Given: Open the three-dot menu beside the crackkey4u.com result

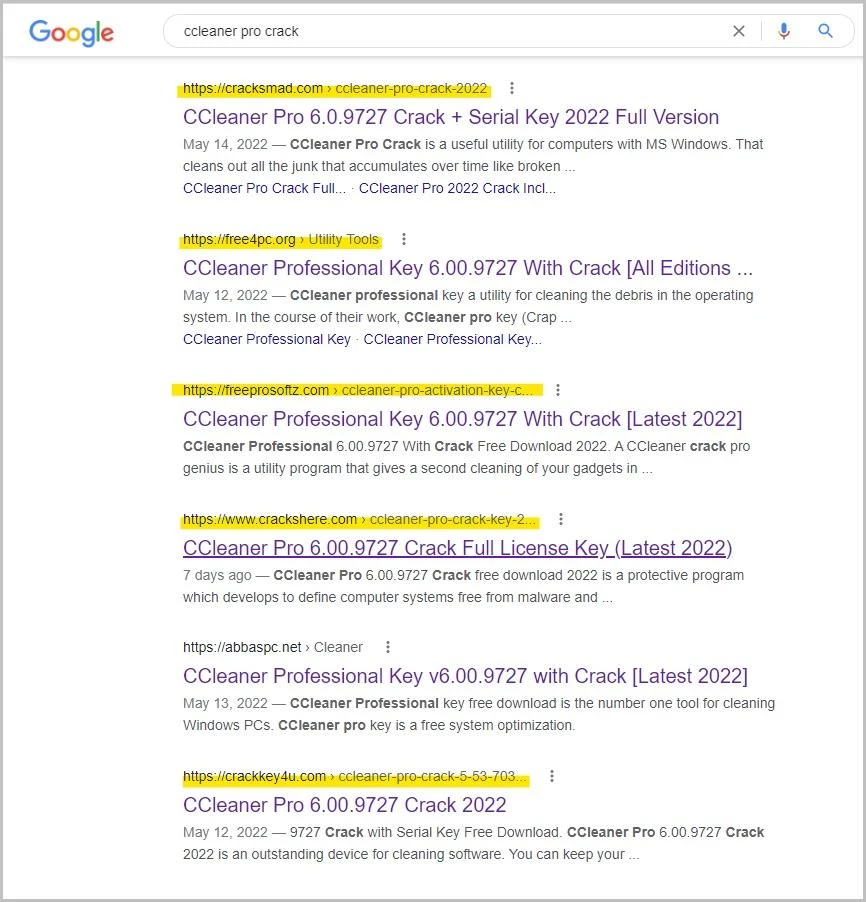Looking at the screenshot, I should 551,776.
